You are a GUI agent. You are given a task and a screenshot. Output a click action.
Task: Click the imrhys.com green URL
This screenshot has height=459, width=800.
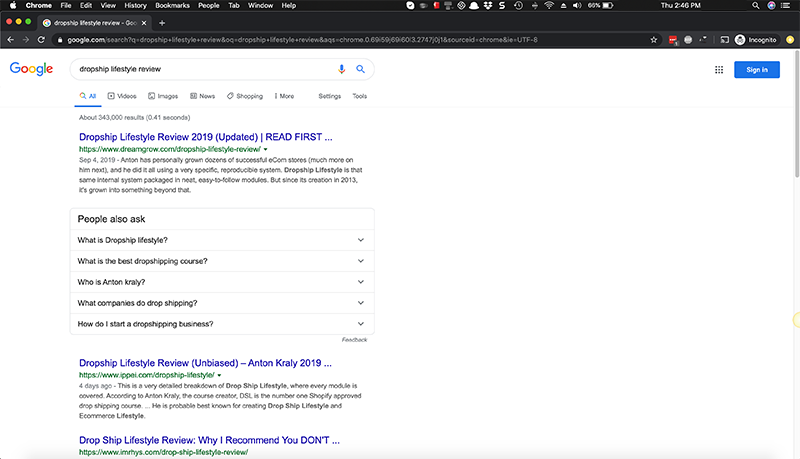coord(163,452)
